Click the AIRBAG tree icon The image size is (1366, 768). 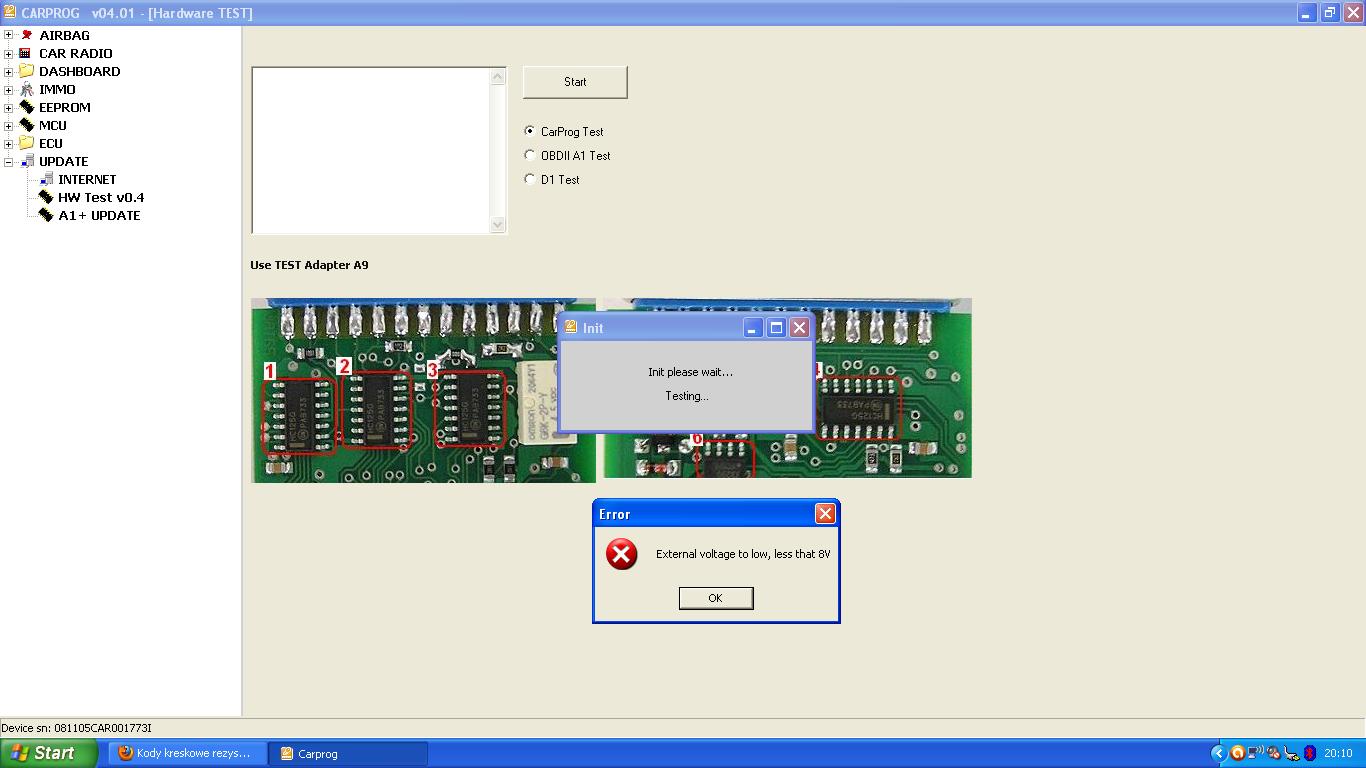click(x=26, y=35)
